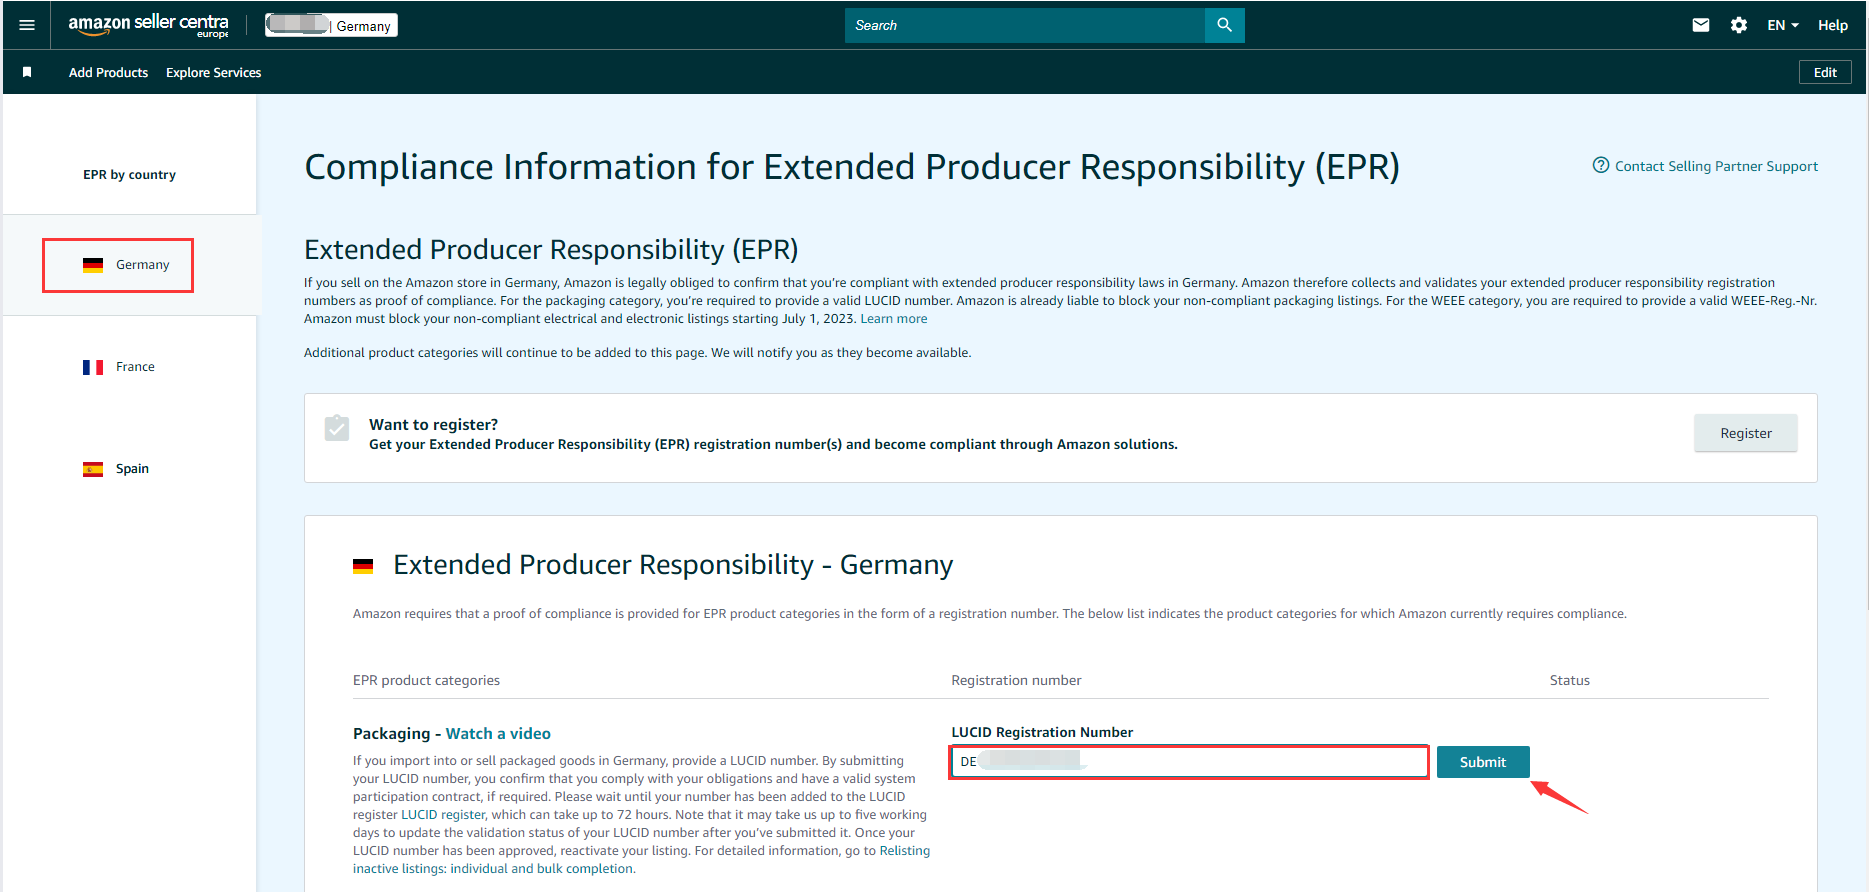Click the 'Status' column header
This screenshot has width=1869, height=892.
(x=1569, y=680)
